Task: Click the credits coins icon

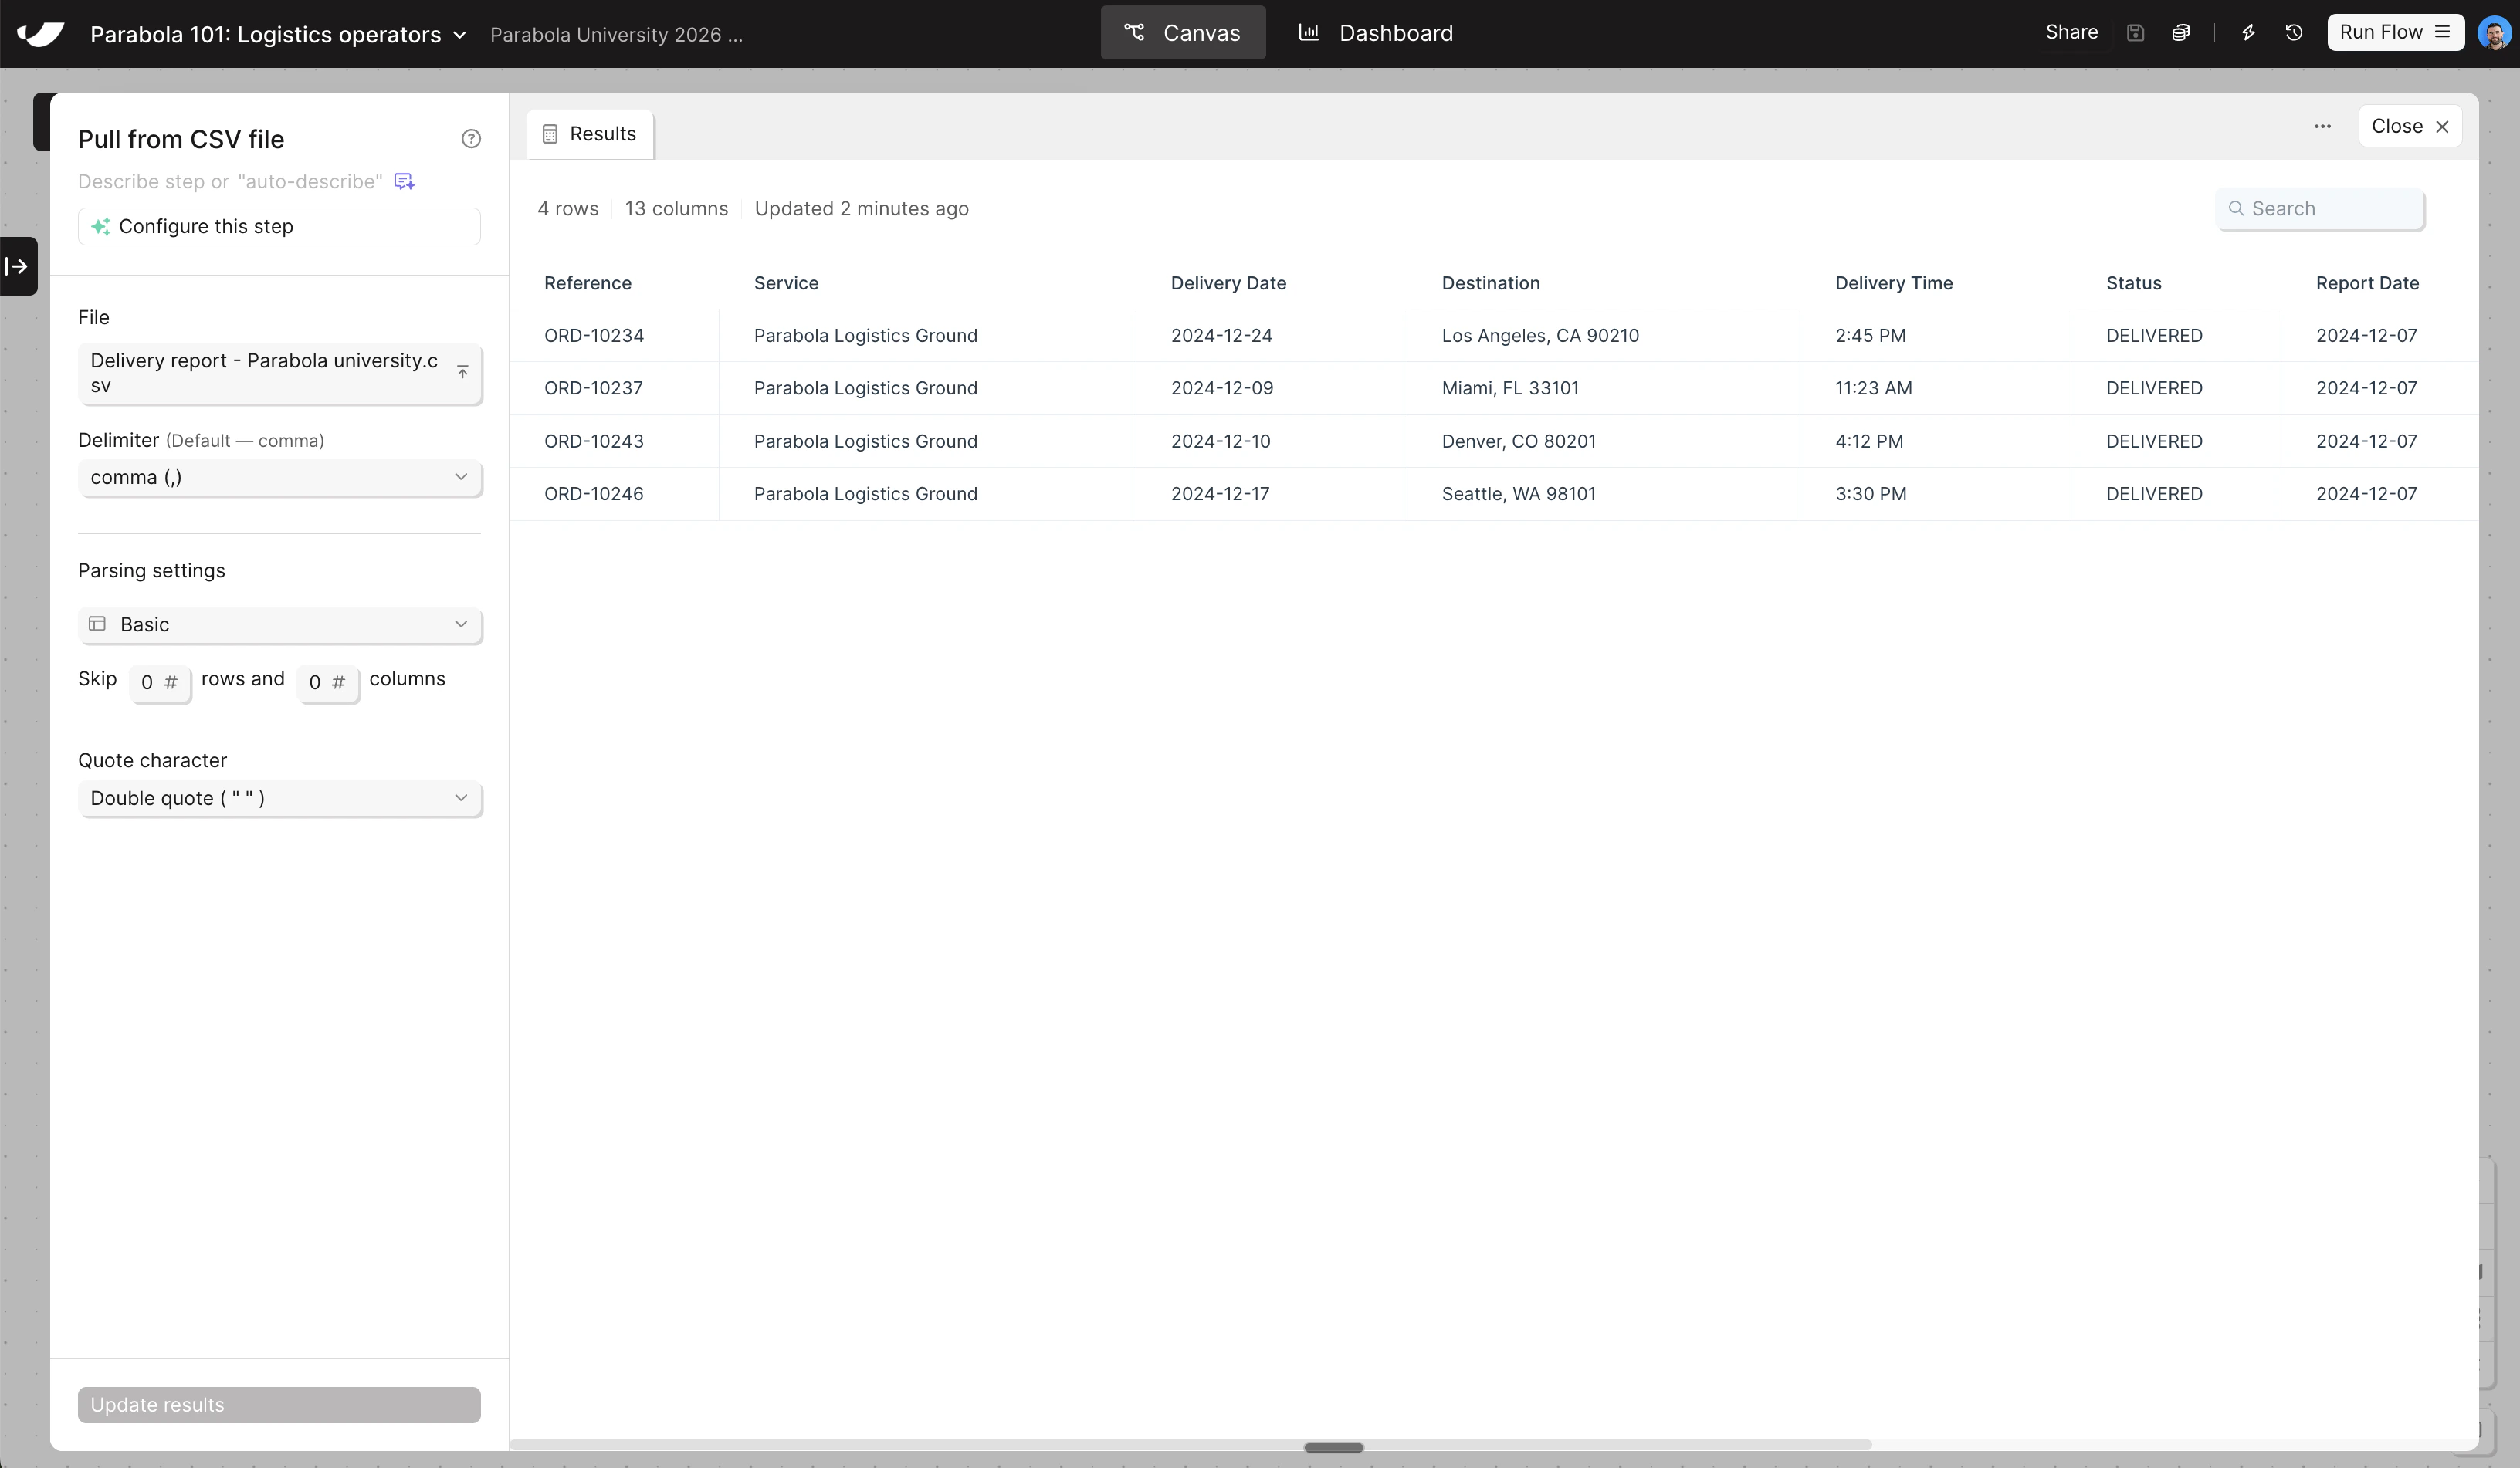Action: tap(2181, 33)
